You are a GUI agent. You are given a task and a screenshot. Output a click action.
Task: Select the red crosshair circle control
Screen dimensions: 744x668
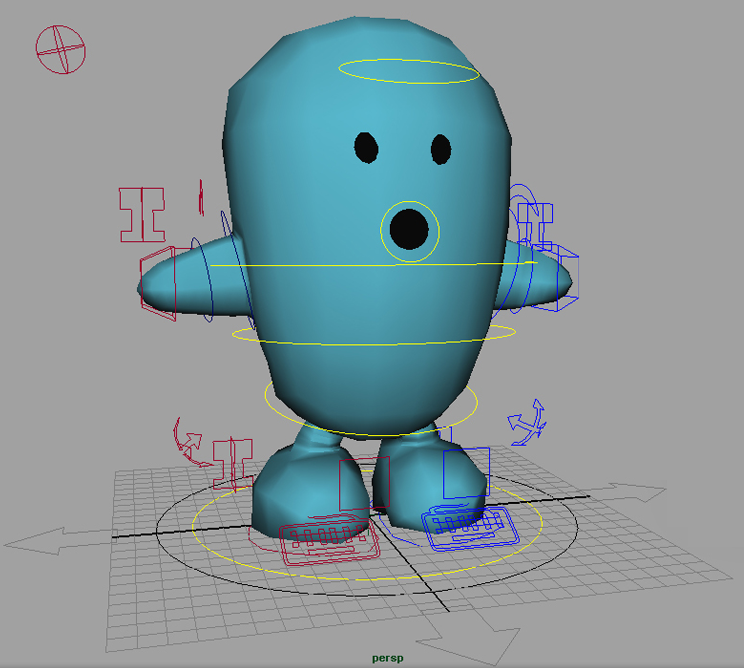[x=61, y=49]
